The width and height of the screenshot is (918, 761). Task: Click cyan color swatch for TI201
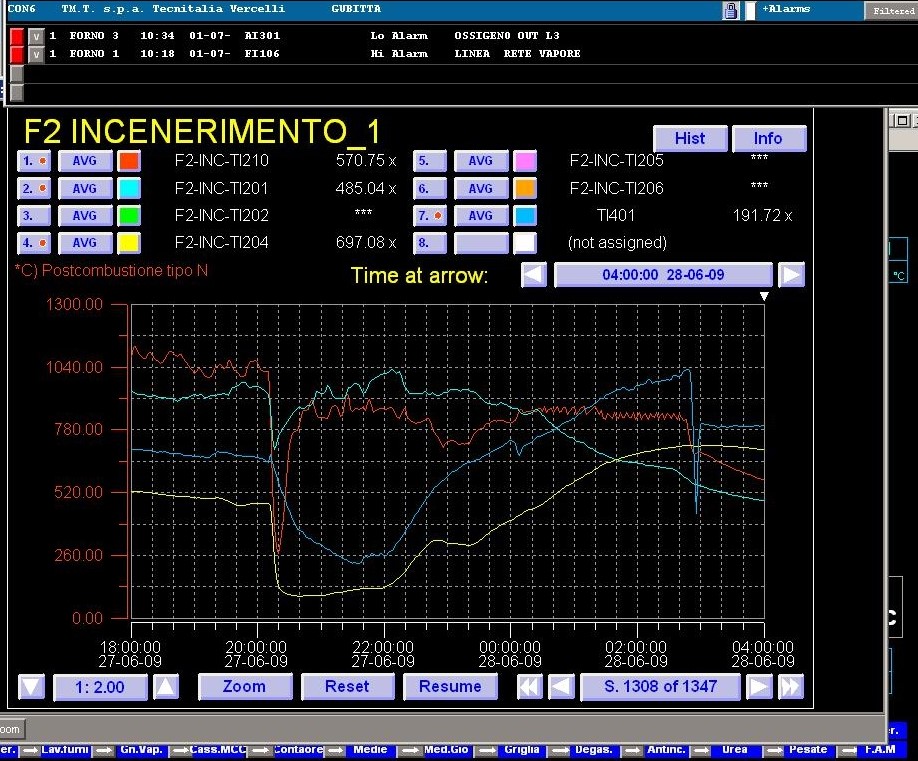(x=129, y=188)
